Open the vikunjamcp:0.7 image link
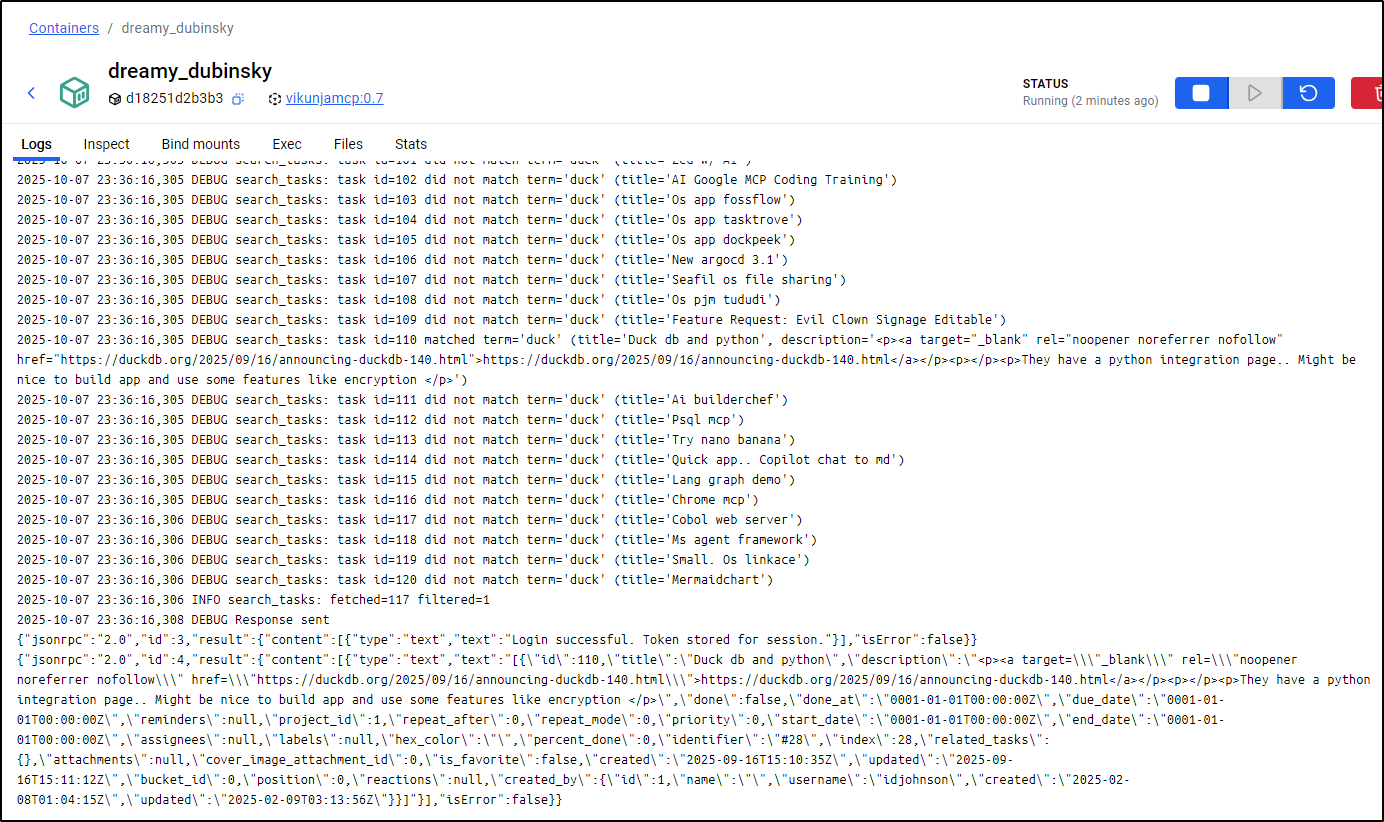The image size is (1384, 822). pos(334,99)
